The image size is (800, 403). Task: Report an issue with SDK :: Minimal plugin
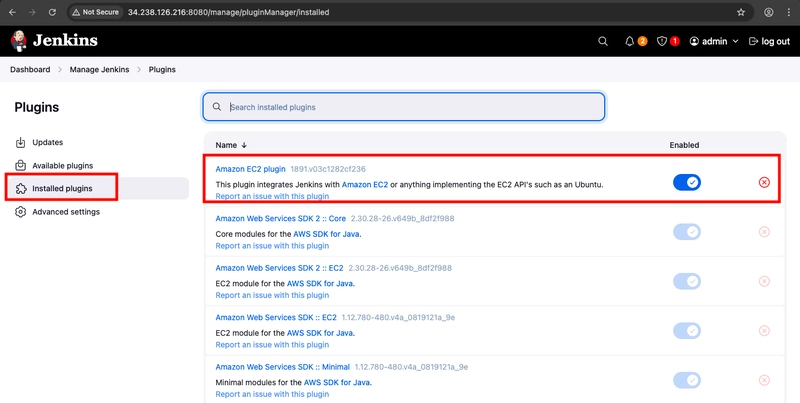tap(272, 394)
